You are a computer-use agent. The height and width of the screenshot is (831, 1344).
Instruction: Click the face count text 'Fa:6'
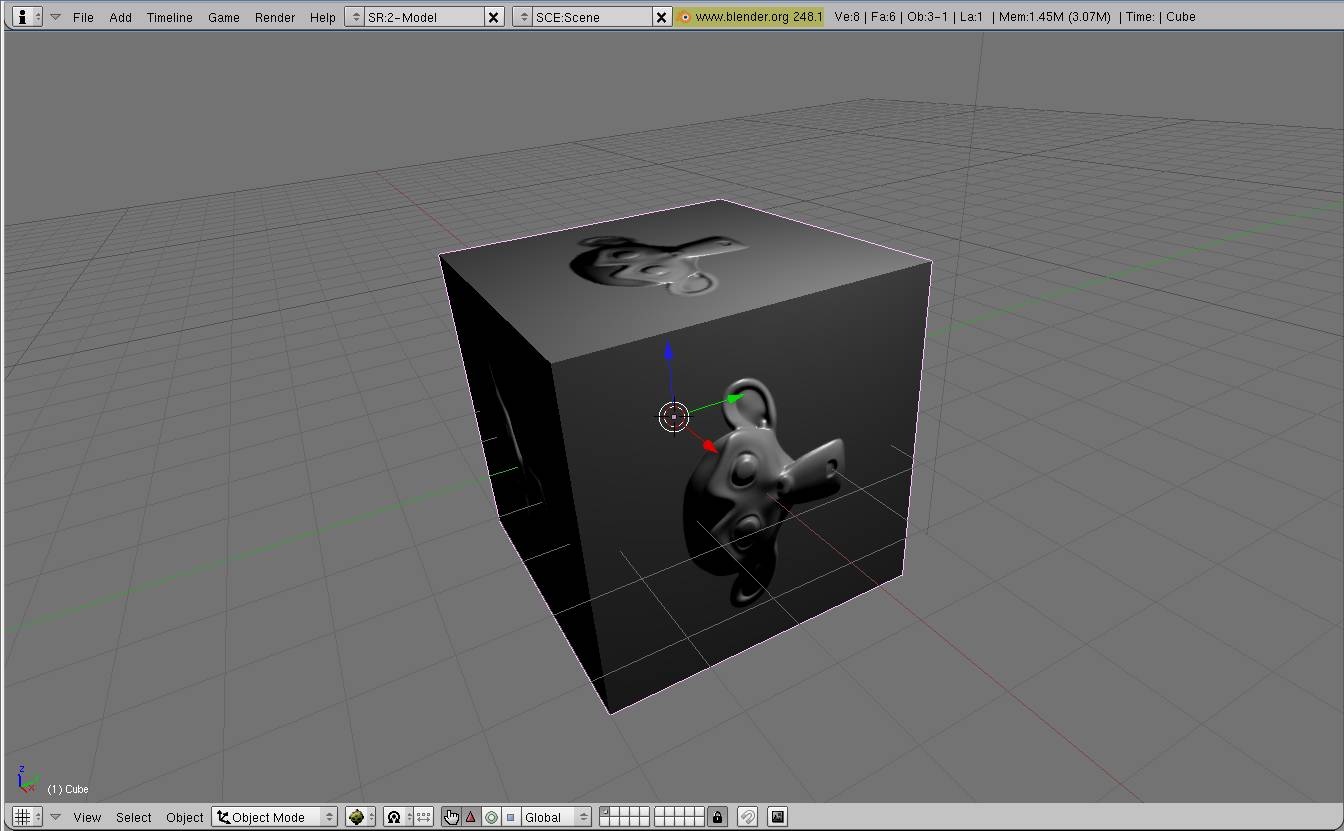884,17
